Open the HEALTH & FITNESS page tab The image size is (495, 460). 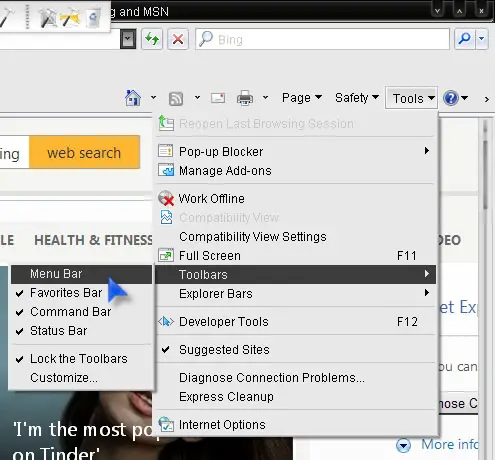pos(93,240)
